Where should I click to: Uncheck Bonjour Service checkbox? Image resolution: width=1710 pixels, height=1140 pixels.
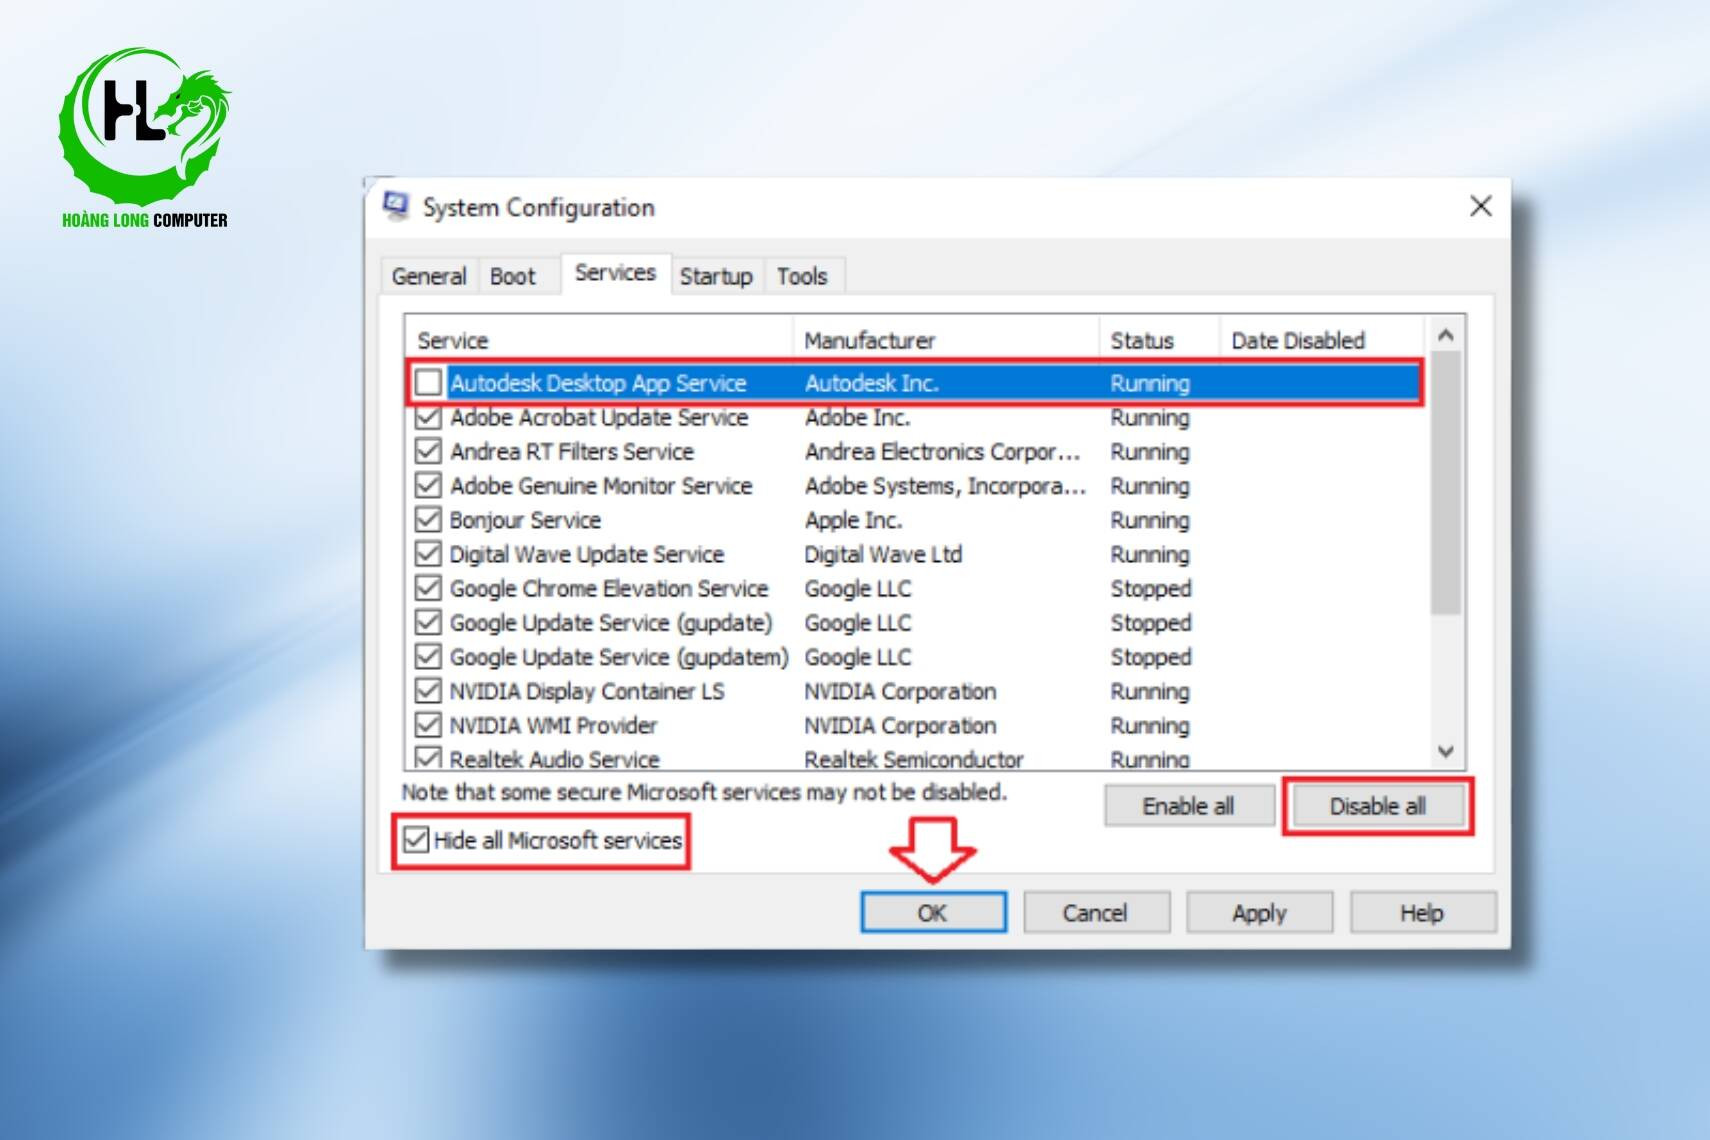[x=429, y=520]
